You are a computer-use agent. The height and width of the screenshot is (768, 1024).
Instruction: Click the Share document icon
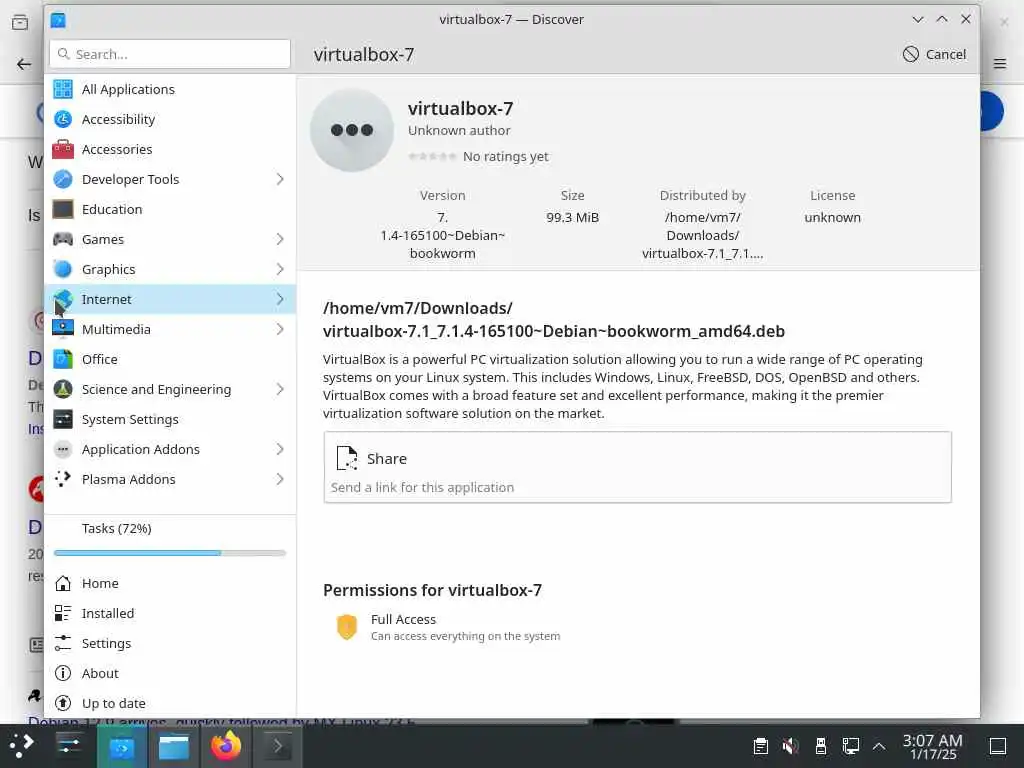click(347, 458)
